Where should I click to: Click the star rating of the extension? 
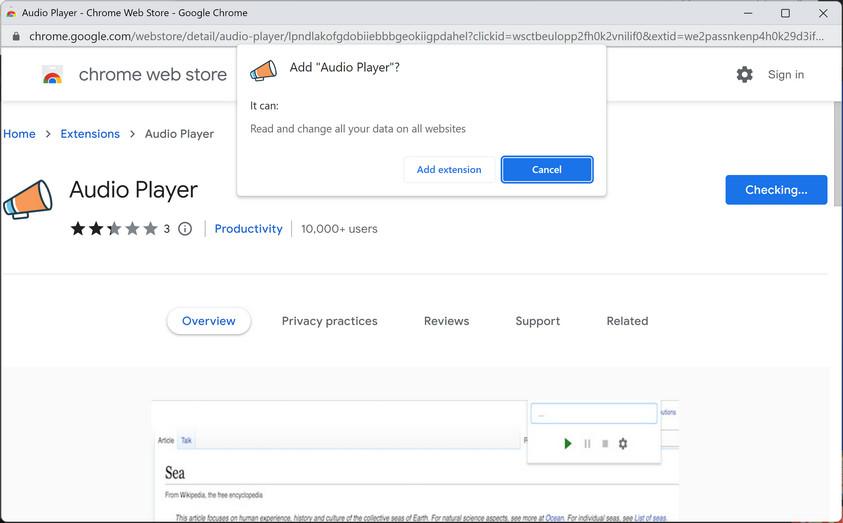[x=114, y=229]
